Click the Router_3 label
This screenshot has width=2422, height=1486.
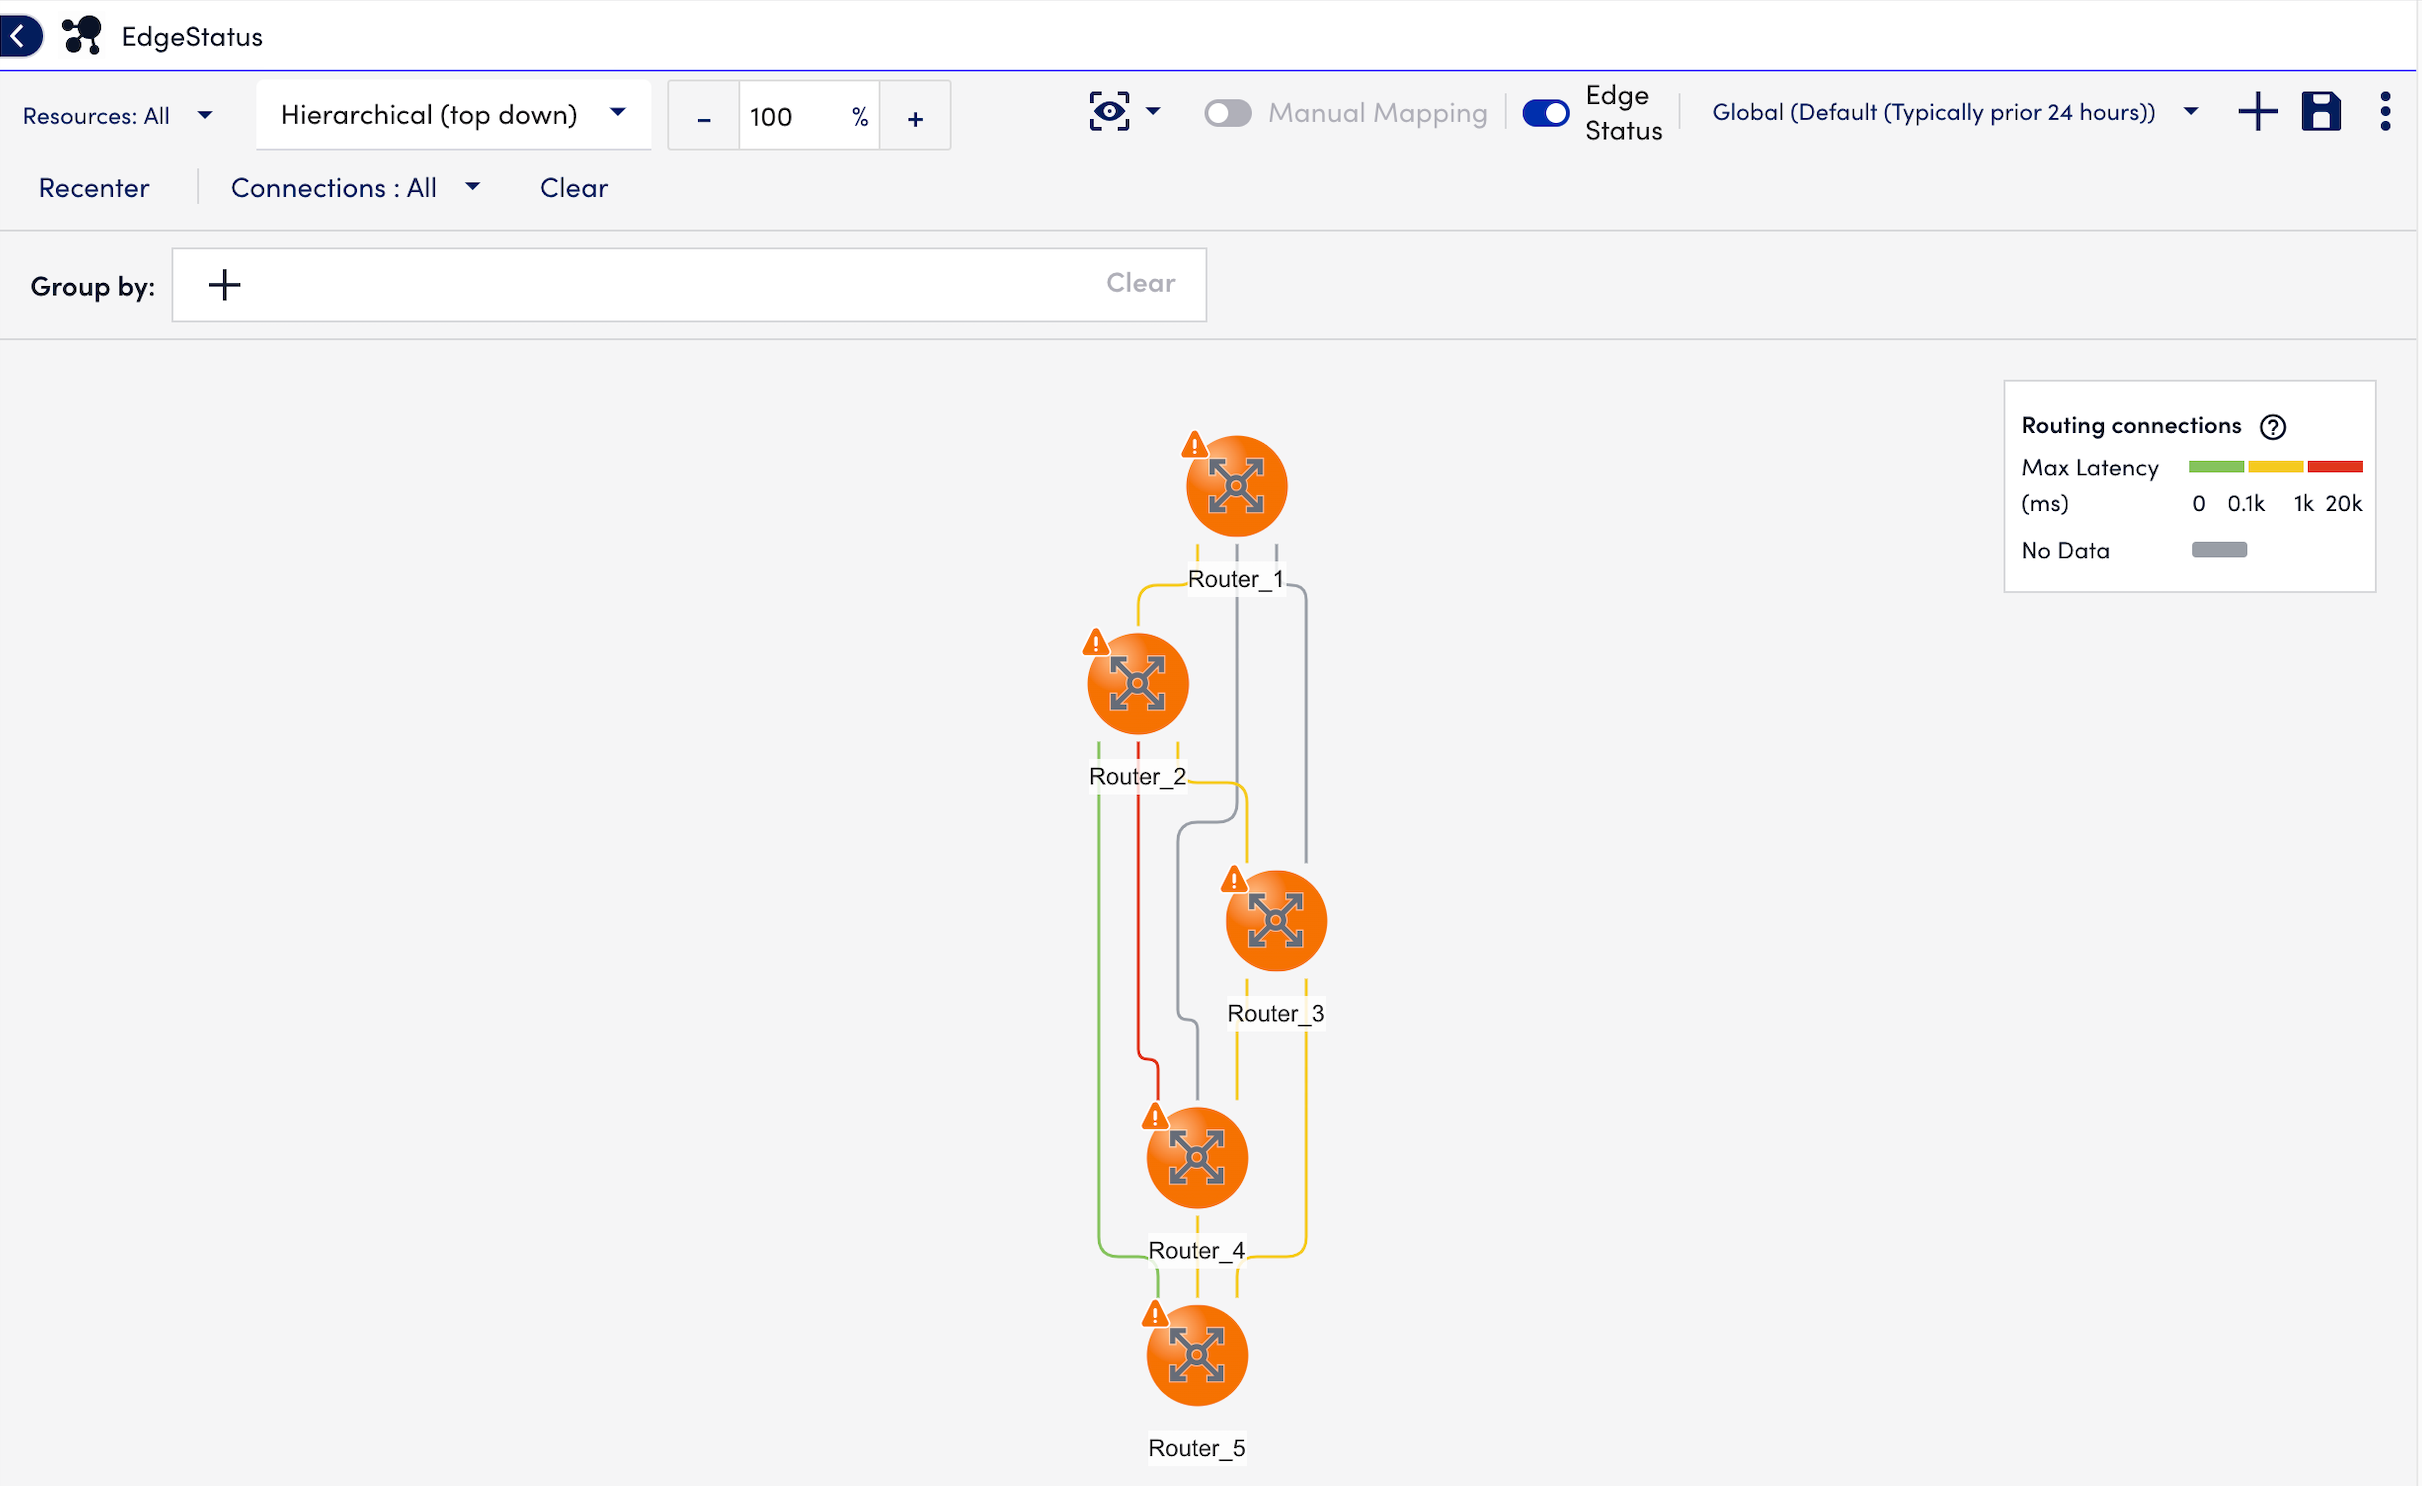click(x=1275, y=1014)
